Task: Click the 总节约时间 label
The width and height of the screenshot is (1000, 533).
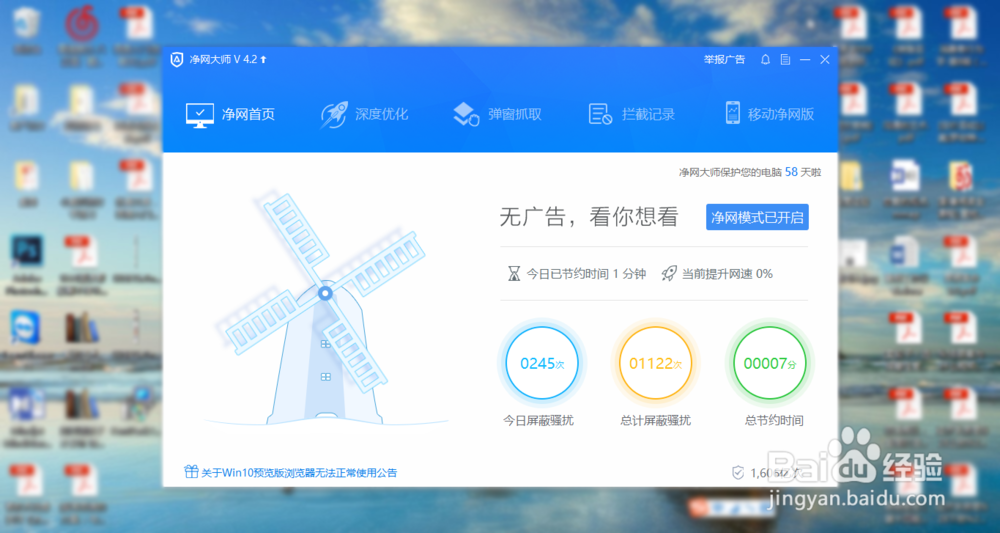Action: [774, 421]
